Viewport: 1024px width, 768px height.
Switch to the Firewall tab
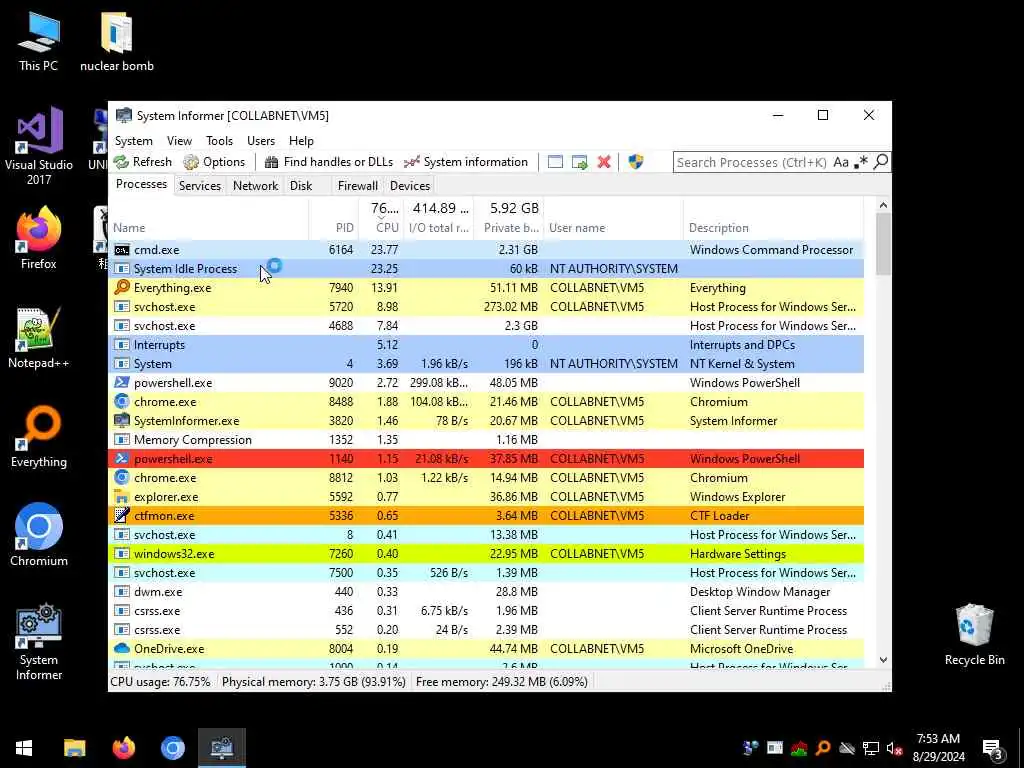tap(357, 185)
